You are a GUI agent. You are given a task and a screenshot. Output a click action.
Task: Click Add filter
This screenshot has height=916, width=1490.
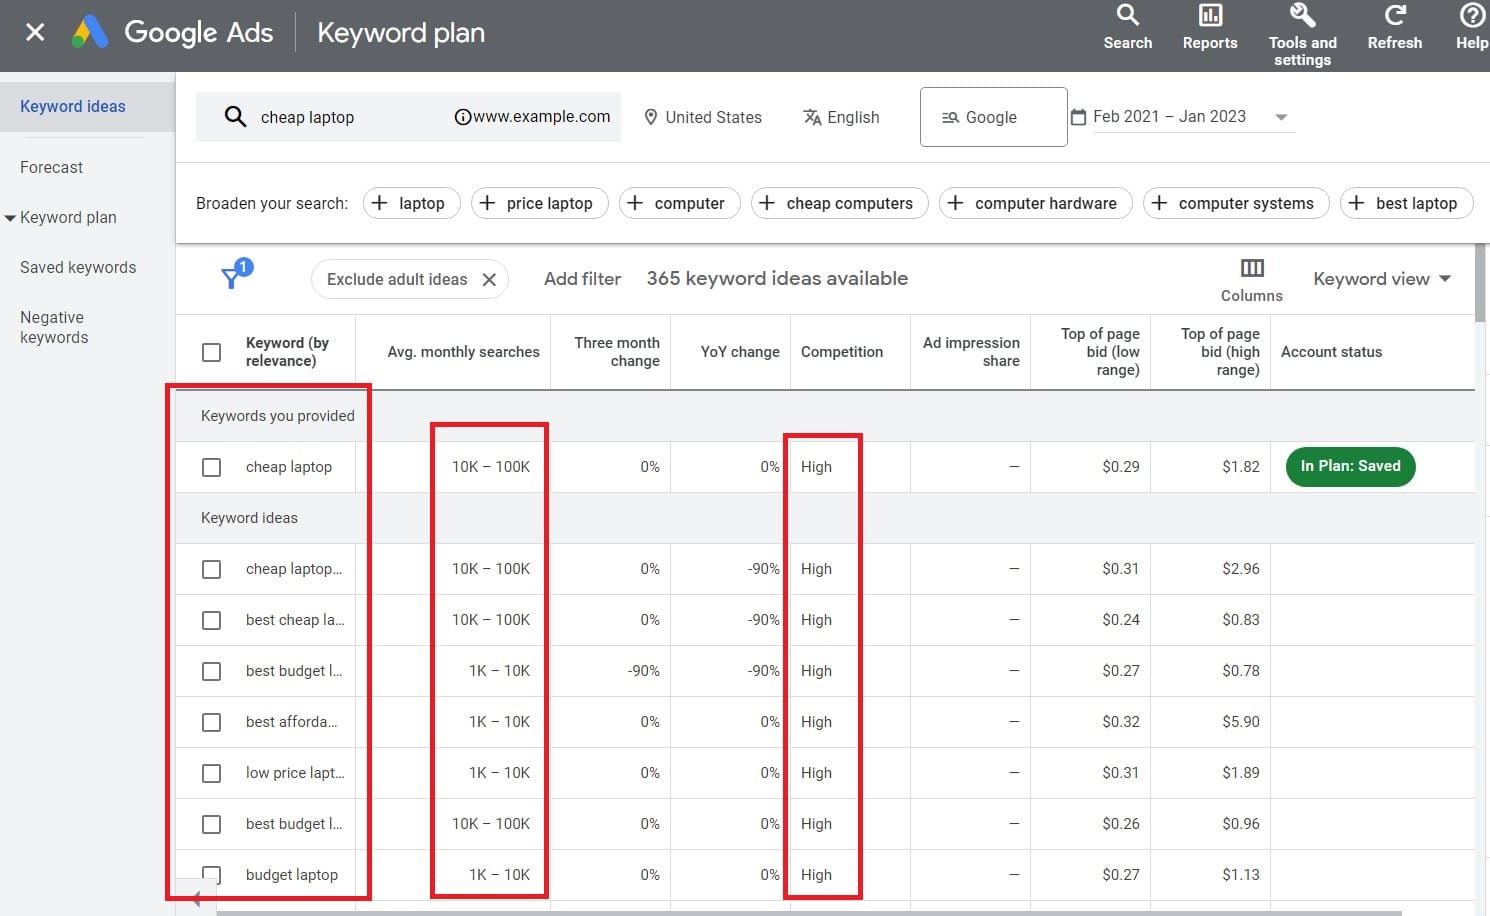coord(582,279)
